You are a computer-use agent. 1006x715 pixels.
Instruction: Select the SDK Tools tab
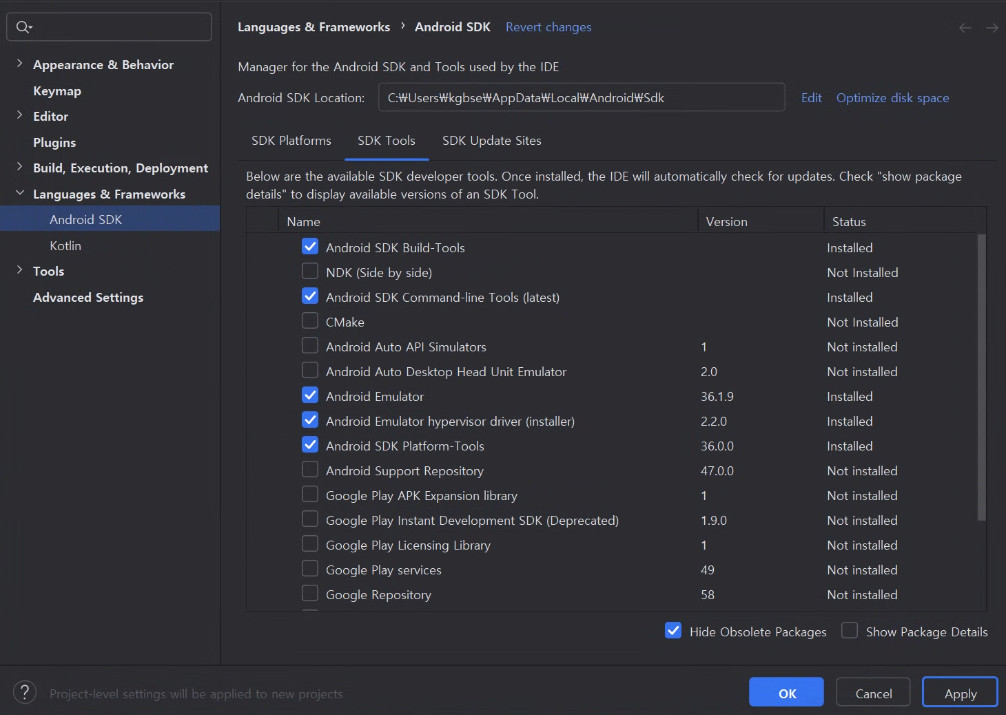[x=386, y=141]
